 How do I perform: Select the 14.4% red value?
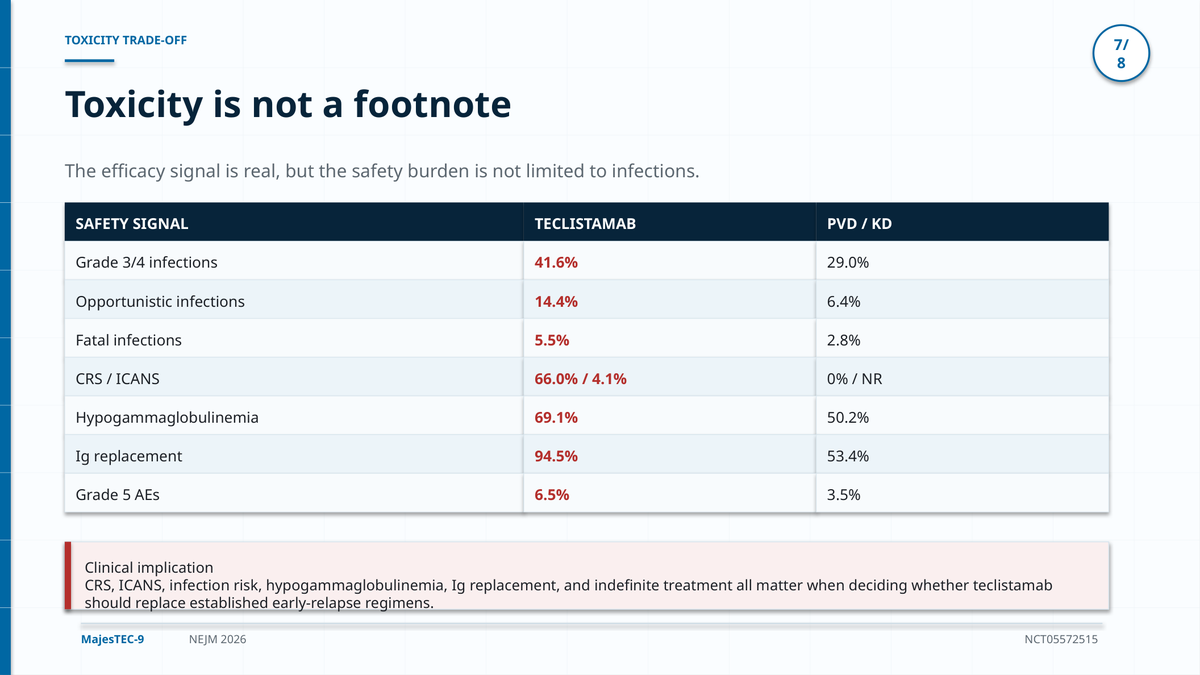click(556, 301)
